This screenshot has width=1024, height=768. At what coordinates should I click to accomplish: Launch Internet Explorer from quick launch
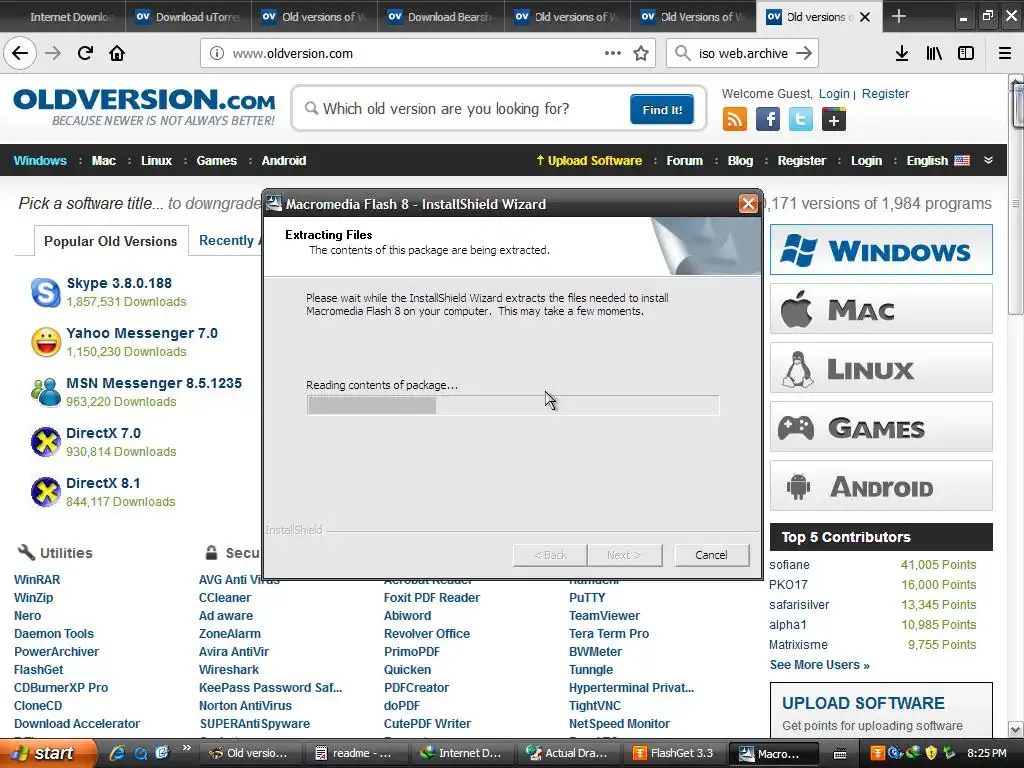click(x=118, y=753)
